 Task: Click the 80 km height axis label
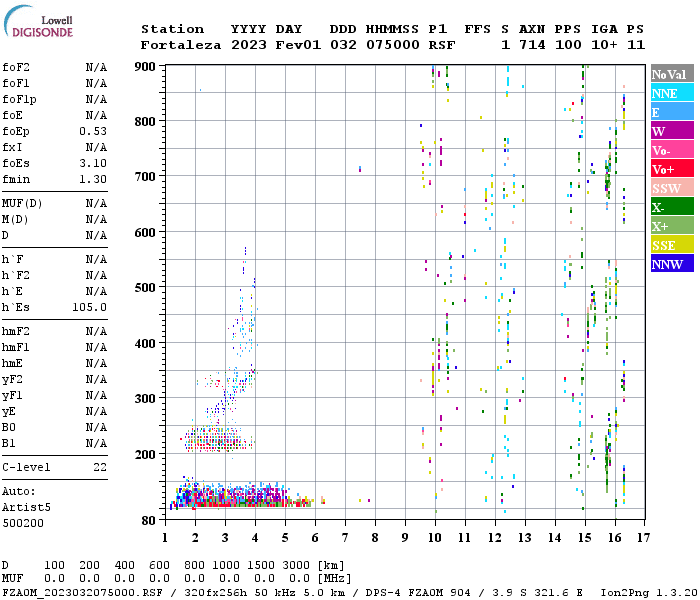coord(149,521)
